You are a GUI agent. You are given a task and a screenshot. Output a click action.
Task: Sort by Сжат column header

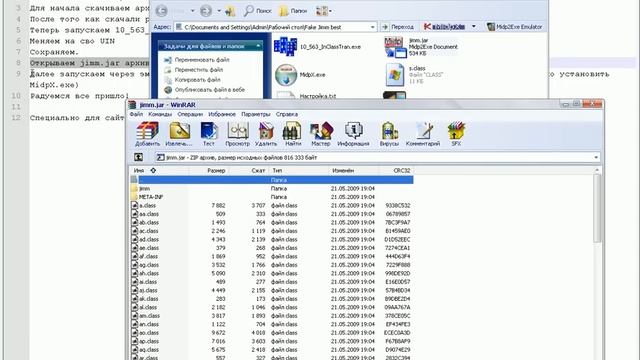tap(248, 170)
